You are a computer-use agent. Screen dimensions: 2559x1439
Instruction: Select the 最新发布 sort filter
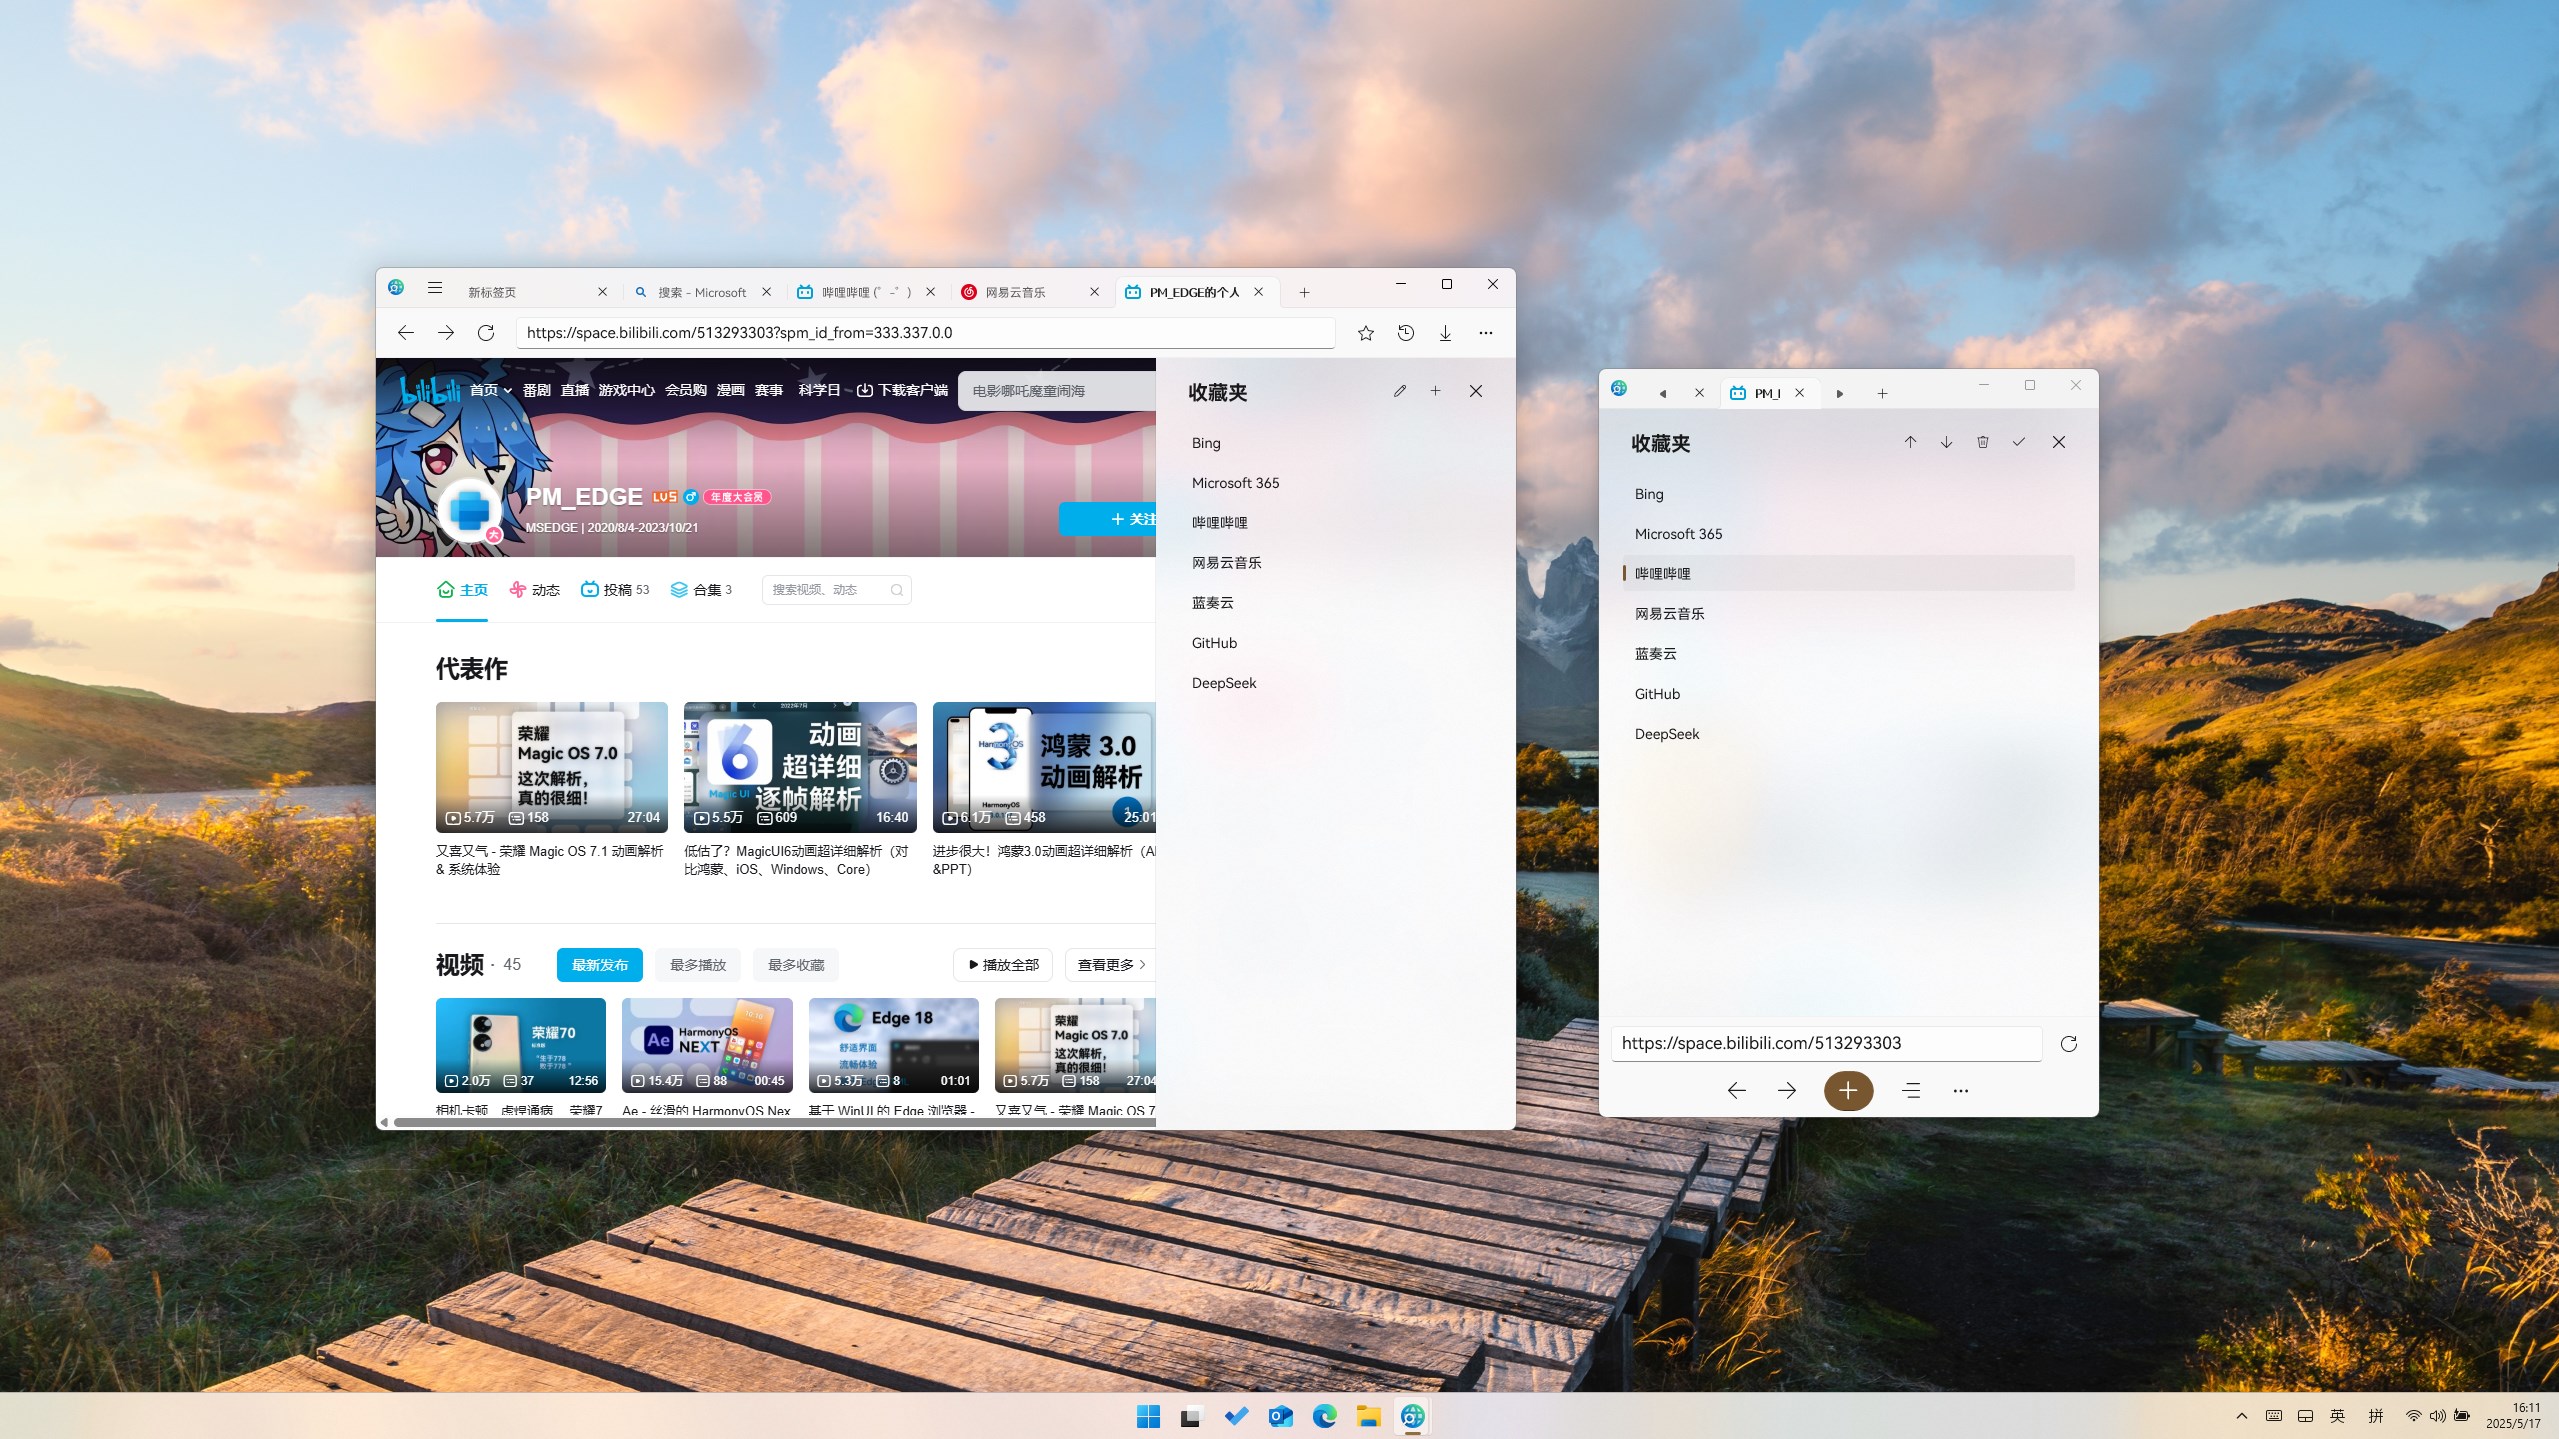pos(600,965)
